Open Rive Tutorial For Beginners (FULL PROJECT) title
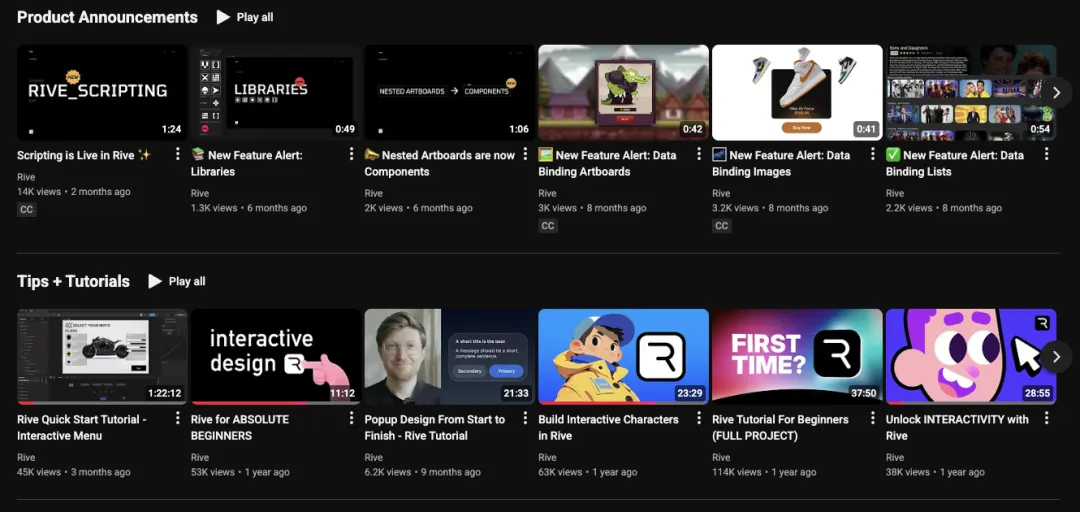This screenshot has height=512, width=1080. click(780, 427)
